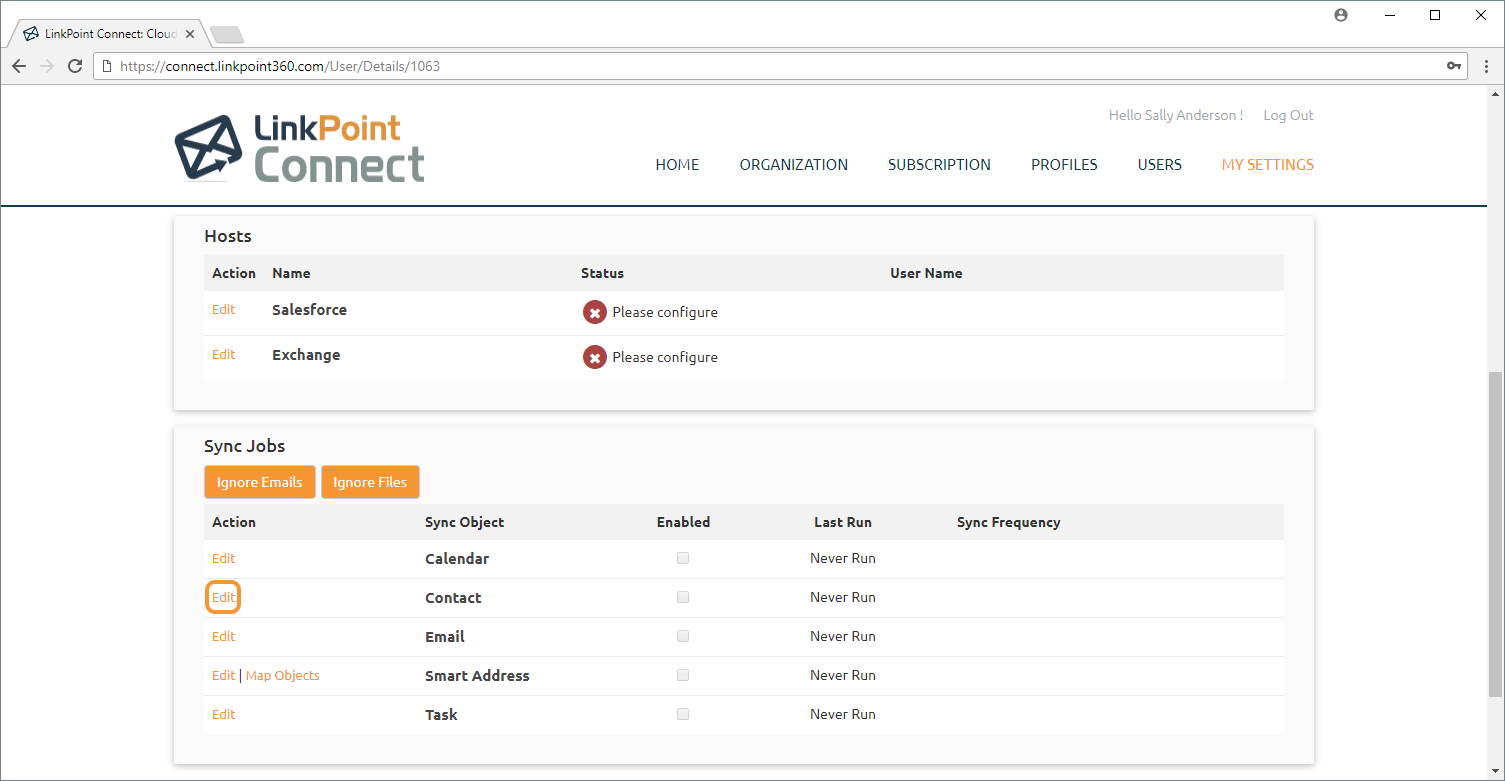Enable the Calendar sync job checkbox
Image resolution: width=1505 pixels, height=781 pixels.
coord(683,558)
